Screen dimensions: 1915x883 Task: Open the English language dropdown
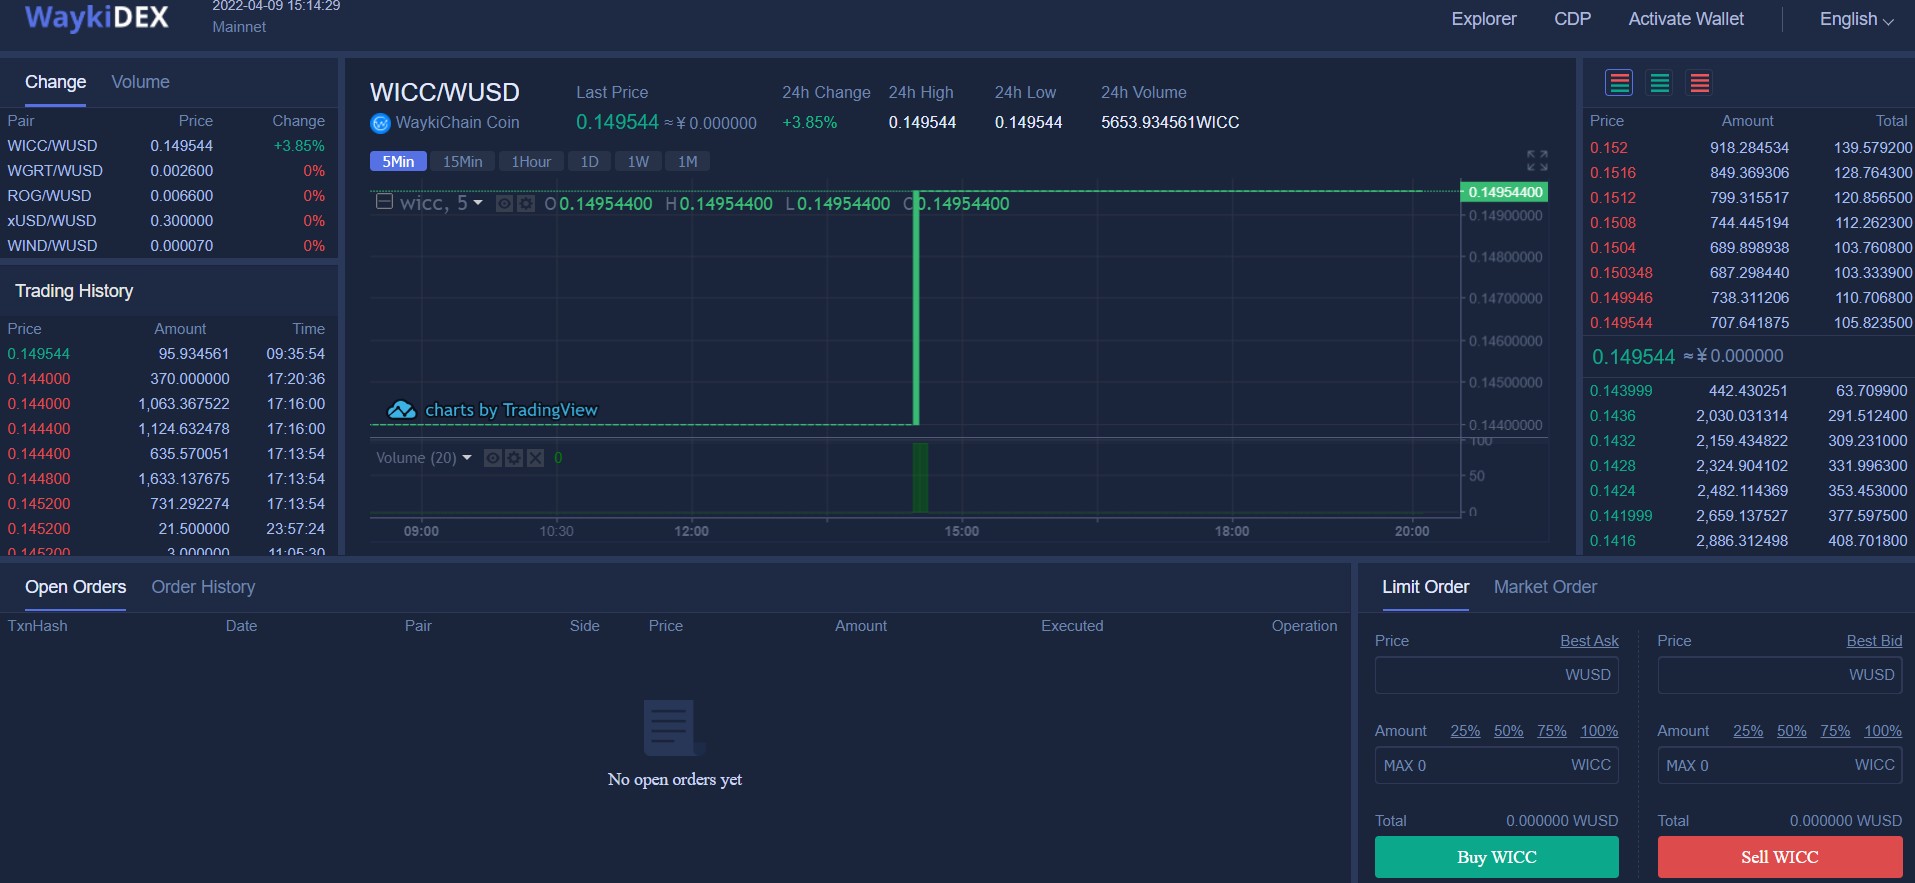click(1856, 19)
